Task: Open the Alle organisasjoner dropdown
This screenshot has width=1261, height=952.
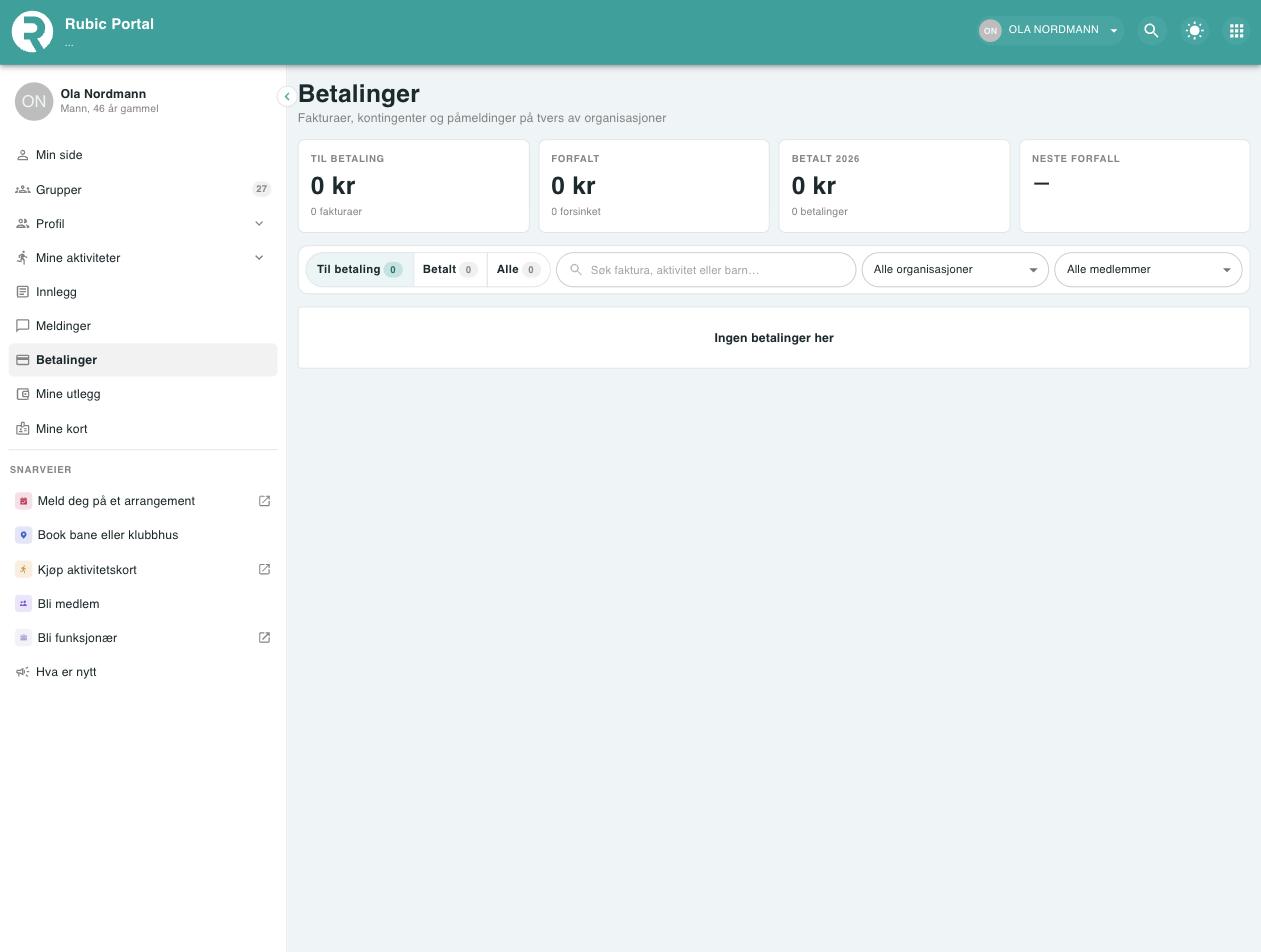Action: click(955, 269)
